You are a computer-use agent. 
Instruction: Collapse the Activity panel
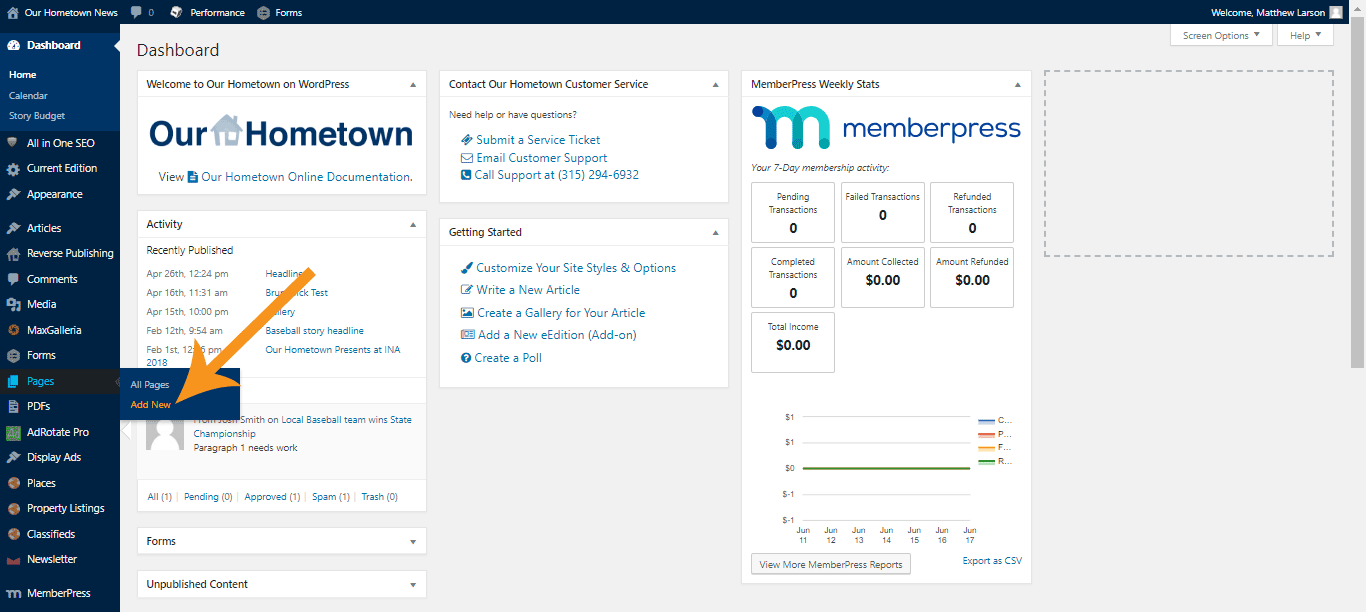(413, 225)
